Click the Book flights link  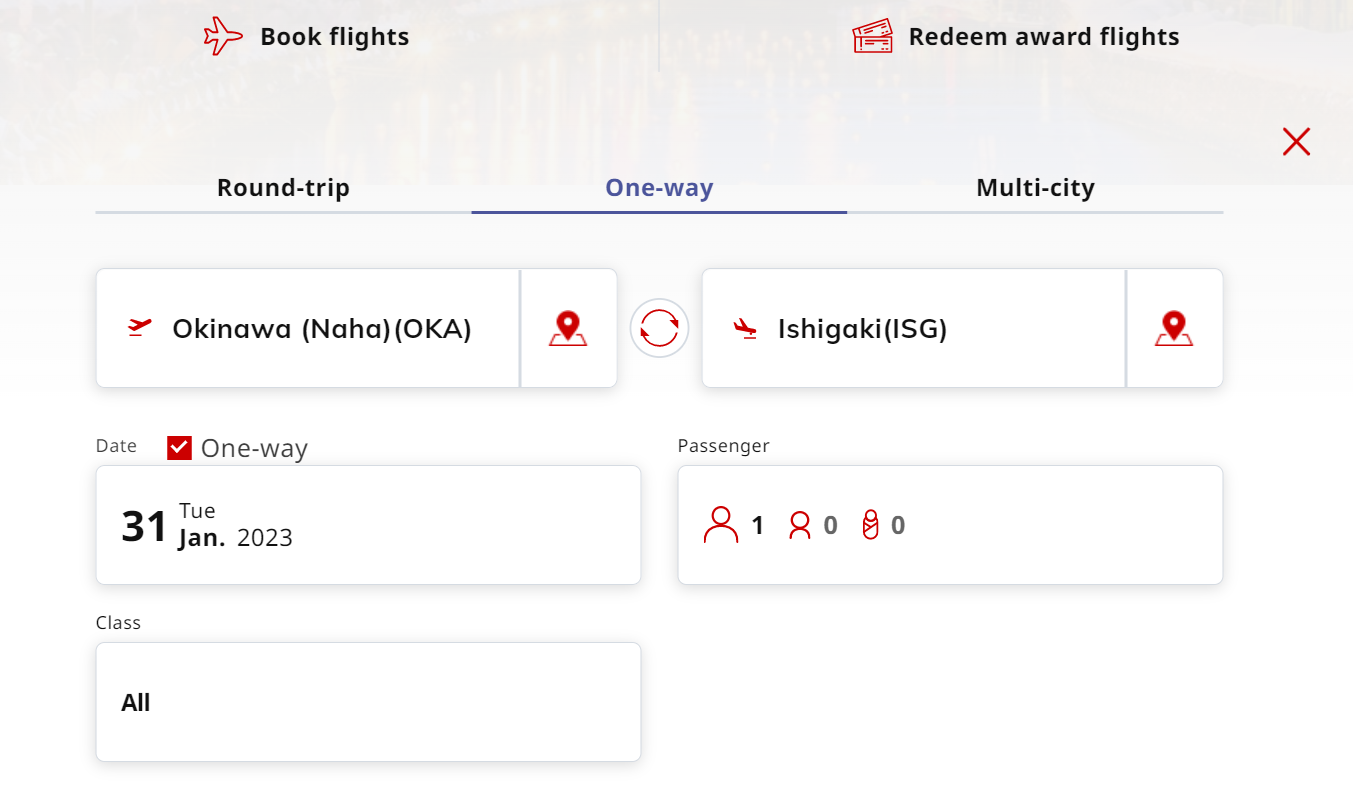334,37
